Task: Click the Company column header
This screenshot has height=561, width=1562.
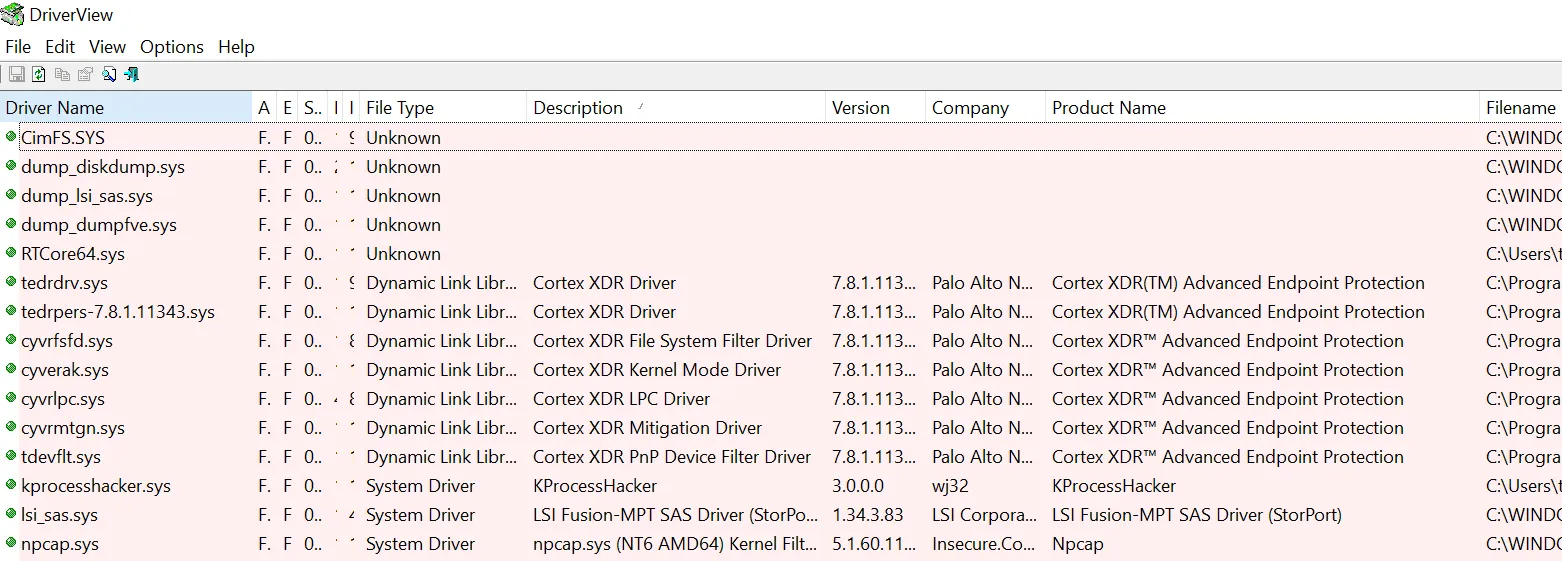Action: point(970,108)
